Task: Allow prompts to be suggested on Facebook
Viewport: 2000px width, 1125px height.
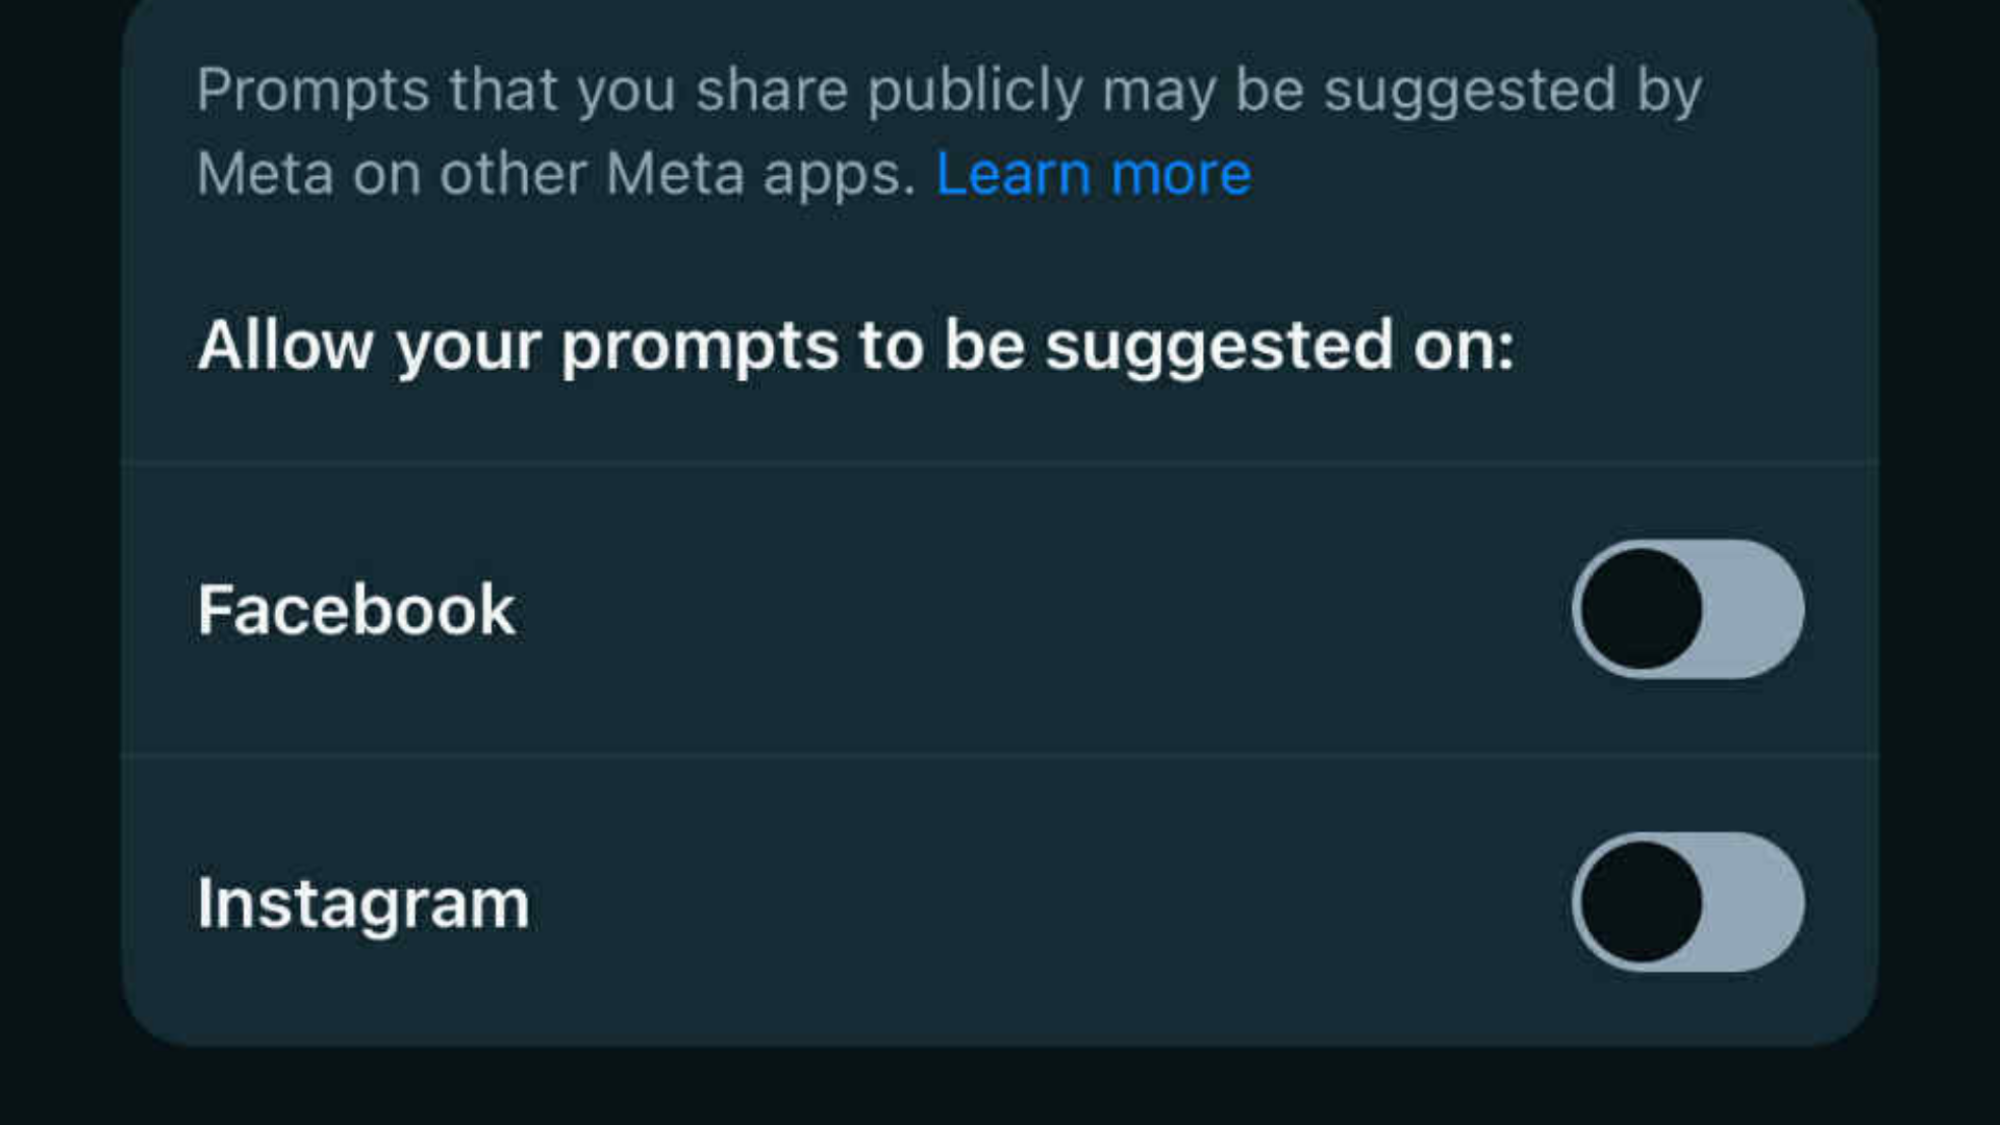Action: pos(1690,610)
